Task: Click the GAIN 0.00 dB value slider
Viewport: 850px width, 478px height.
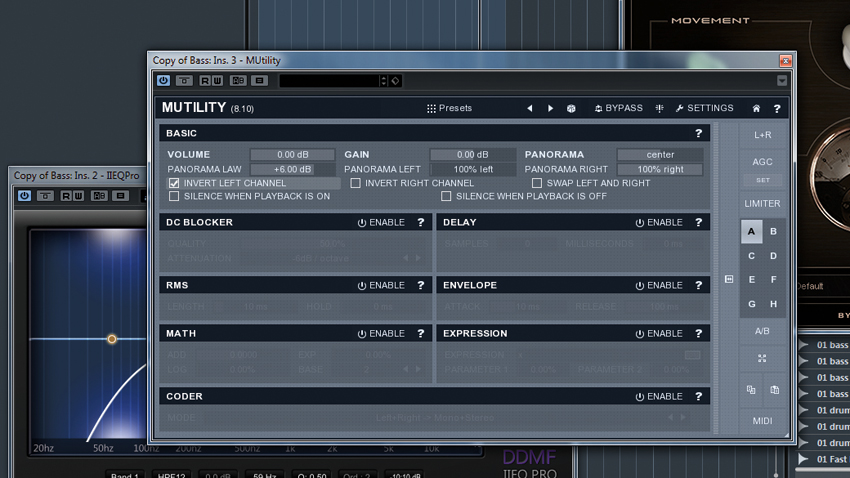Action: pyautogui.click(x=473, y=154)
